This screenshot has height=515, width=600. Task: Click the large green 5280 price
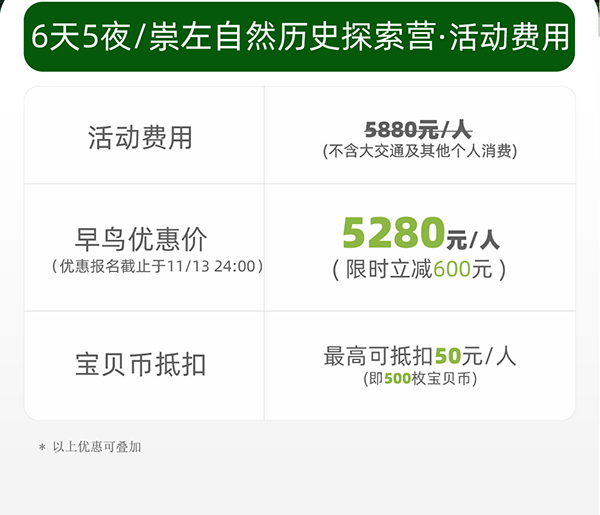(392, 233)
